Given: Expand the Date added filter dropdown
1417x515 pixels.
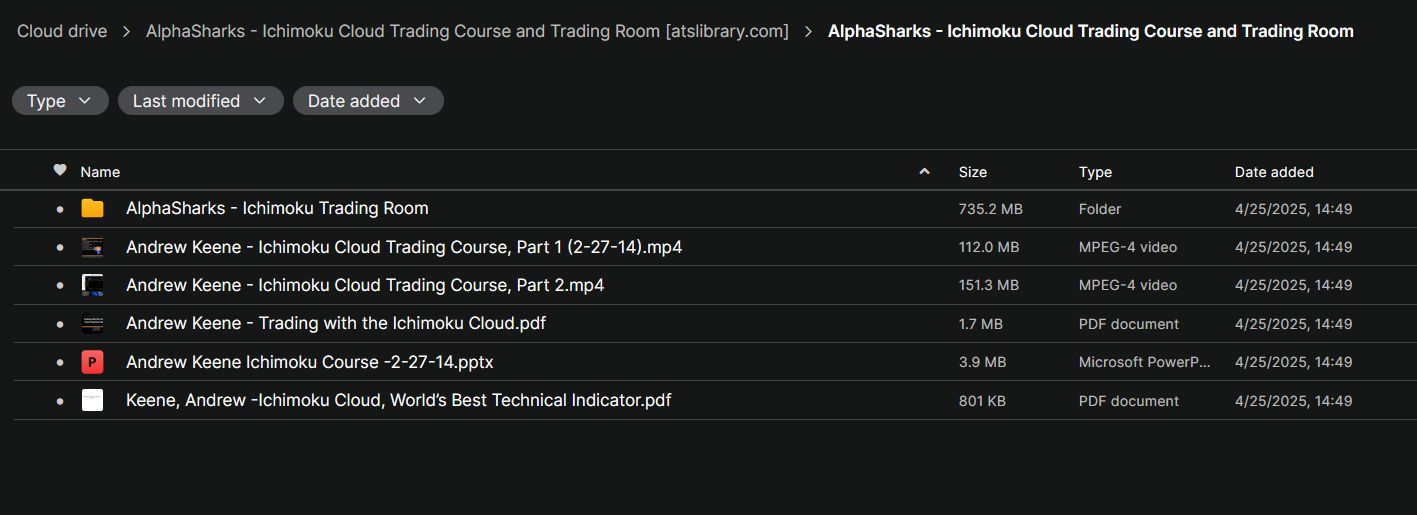Looking at the screenshot, I should click(367, 101).
